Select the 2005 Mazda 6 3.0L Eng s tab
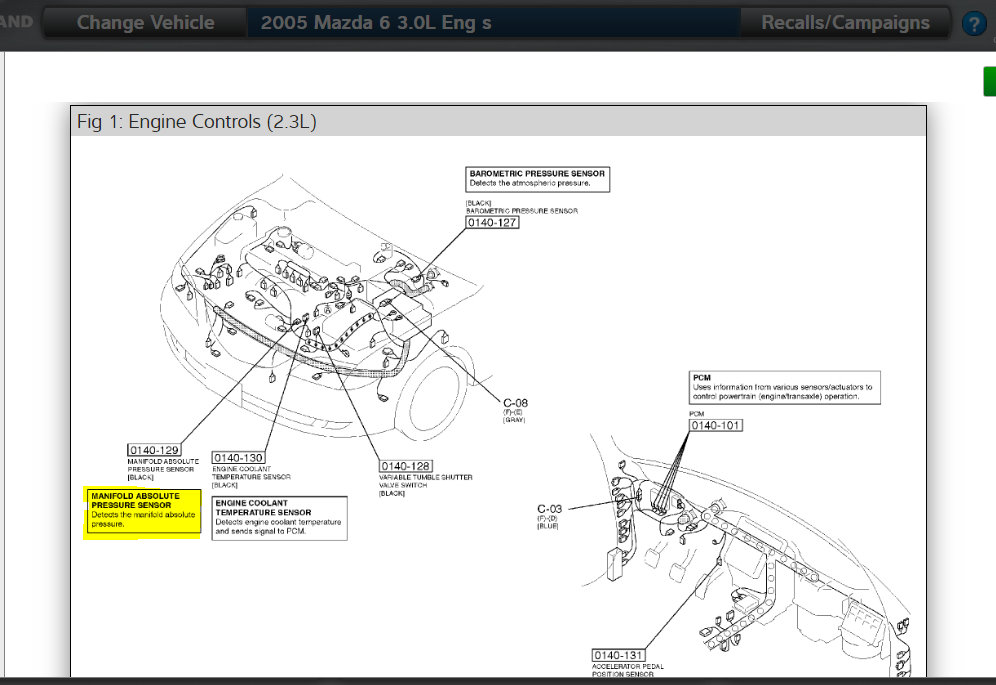Viewport: 996px width, 685px height. [x=493, y=23]
